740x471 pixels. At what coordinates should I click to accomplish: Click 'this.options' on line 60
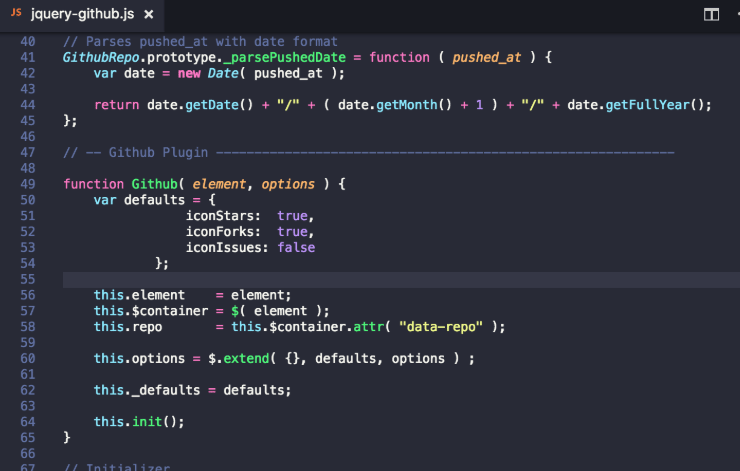tap(139, 359)
